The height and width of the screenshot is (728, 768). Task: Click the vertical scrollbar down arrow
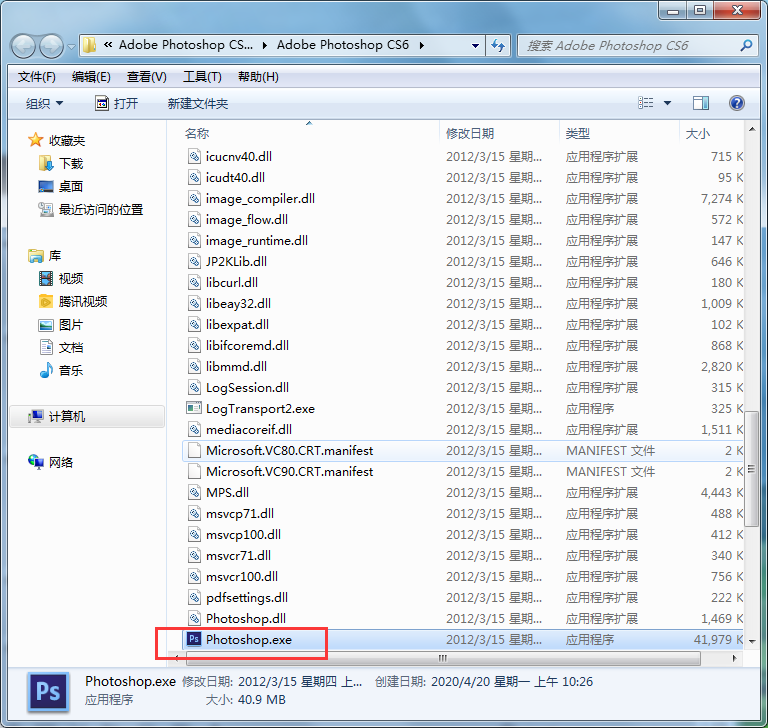pos(751,641)
